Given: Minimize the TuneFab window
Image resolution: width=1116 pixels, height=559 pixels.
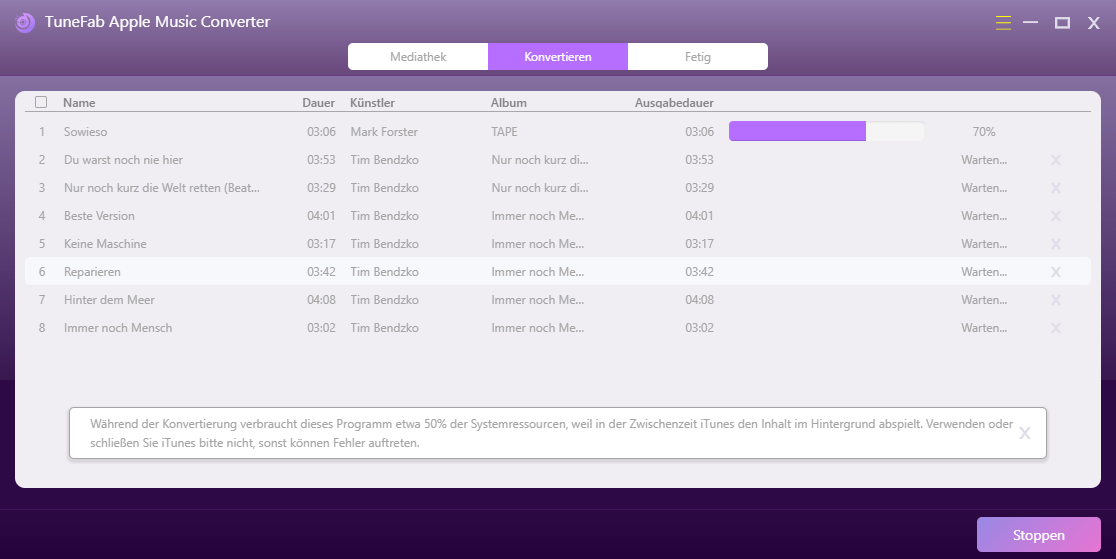Looking at the screenshot, I should [x=1031, y=23].
